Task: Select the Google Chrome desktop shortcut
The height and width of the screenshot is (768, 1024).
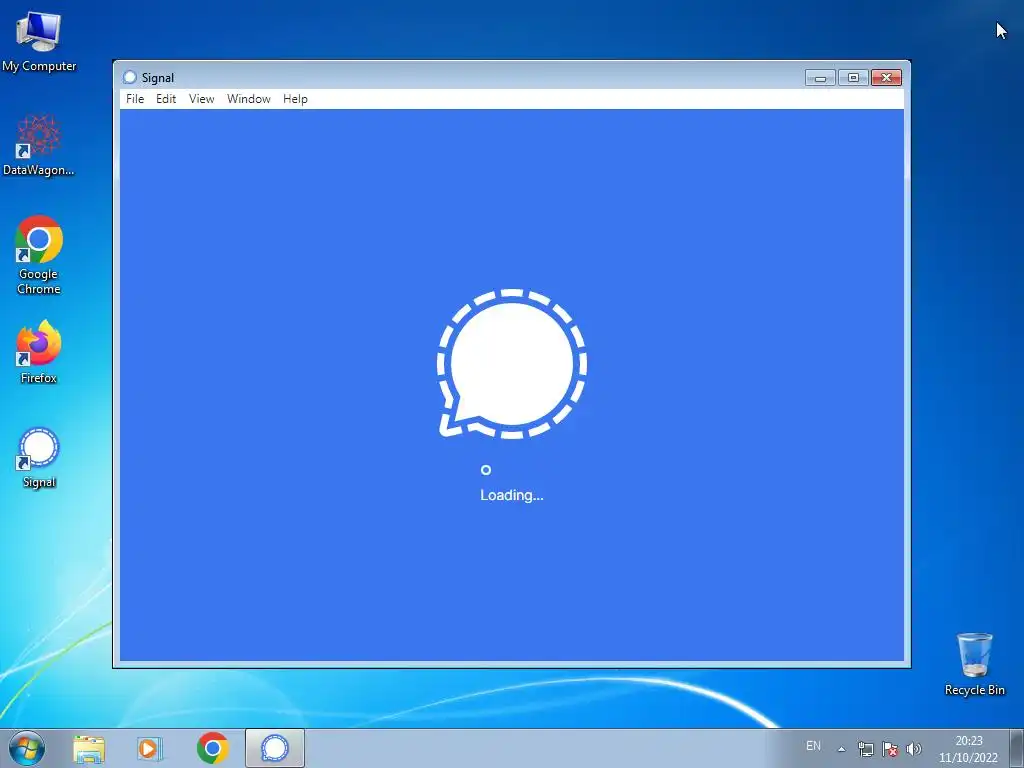Action: click(x=39, y=255)
